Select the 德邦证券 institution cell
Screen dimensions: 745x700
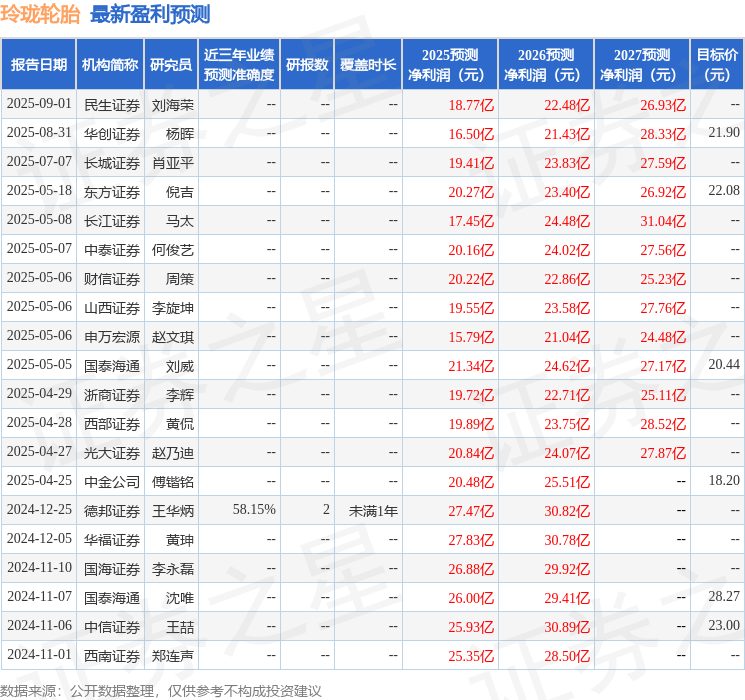(112, 511)
